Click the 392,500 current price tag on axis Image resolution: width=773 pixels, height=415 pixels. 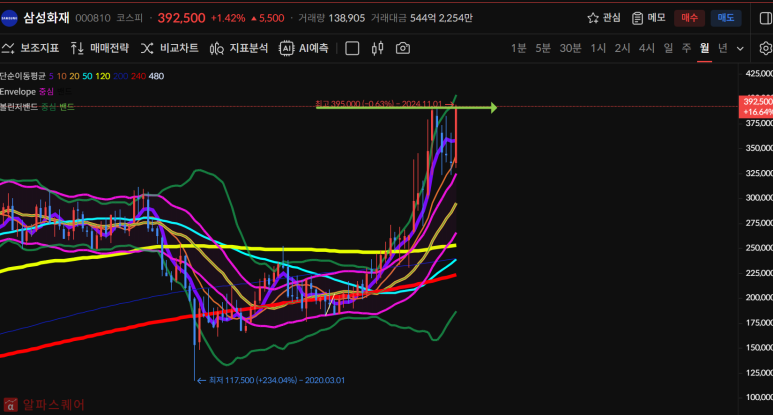point(756,107)
